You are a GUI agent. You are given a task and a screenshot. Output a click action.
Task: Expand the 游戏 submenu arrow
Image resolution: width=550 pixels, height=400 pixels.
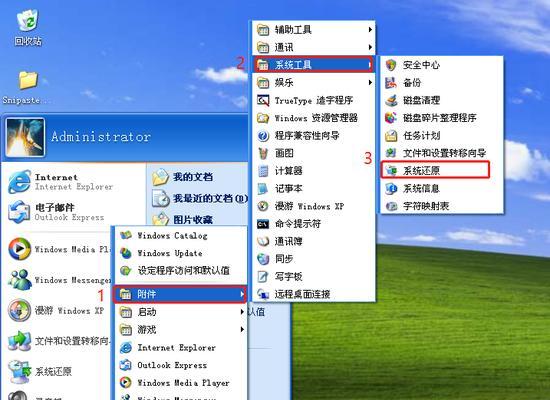click(x=242, y=329)
